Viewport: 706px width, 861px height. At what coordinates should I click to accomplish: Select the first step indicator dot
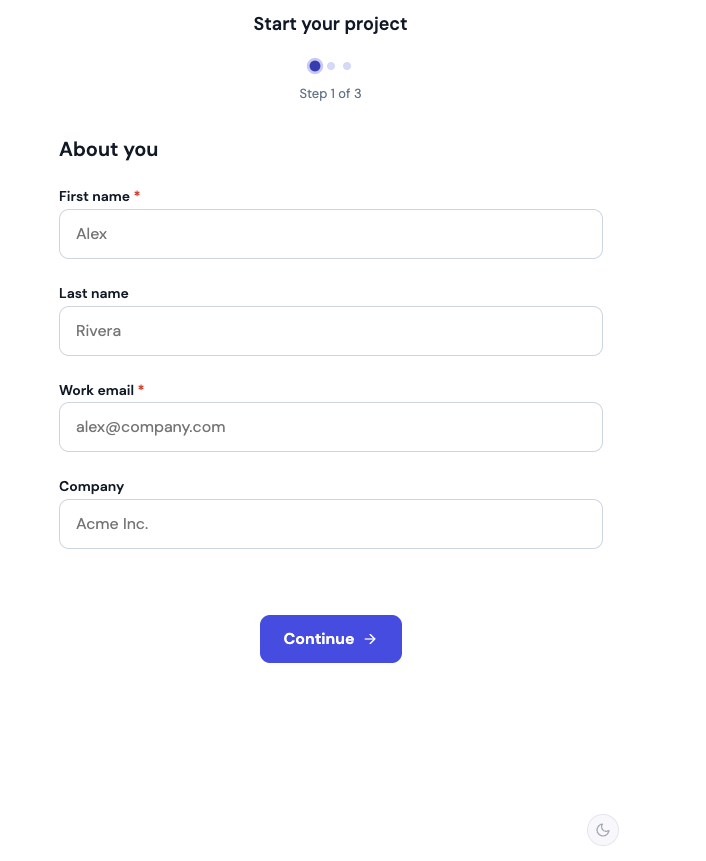coord(315,66)
